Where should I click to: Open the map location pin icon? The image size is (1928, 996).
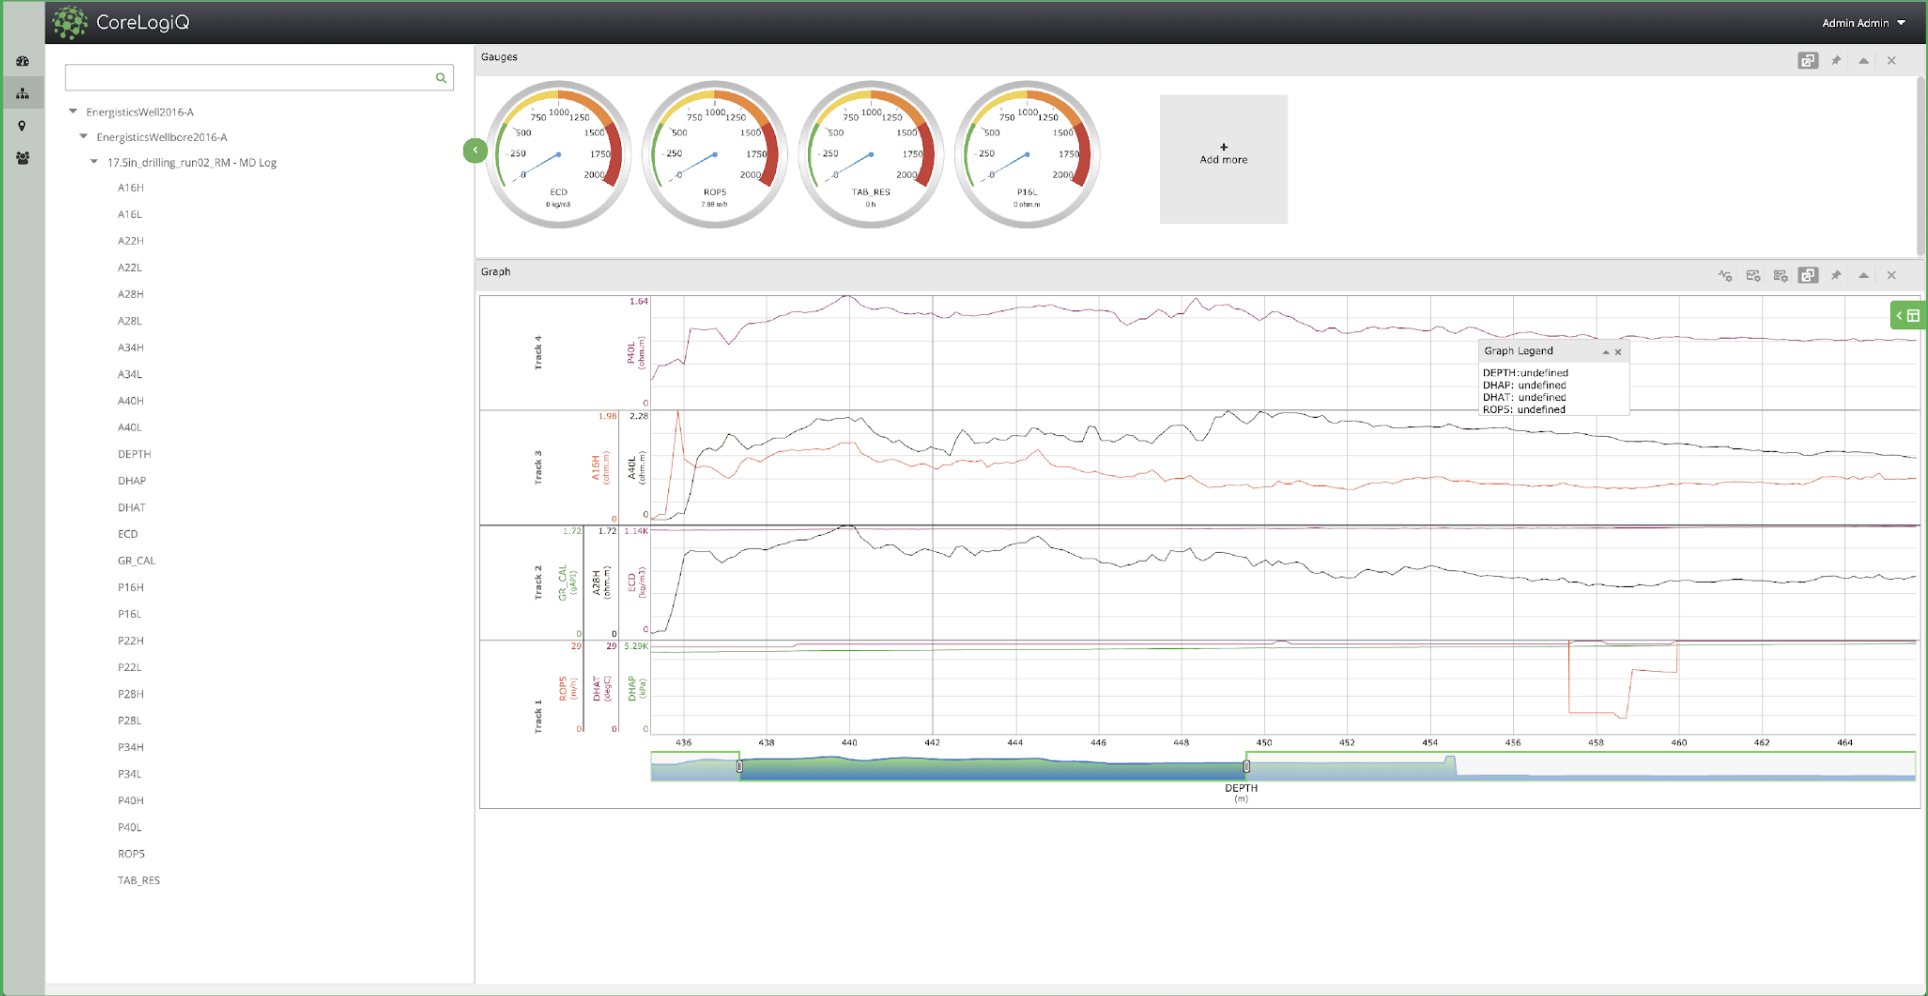[22, 126]
